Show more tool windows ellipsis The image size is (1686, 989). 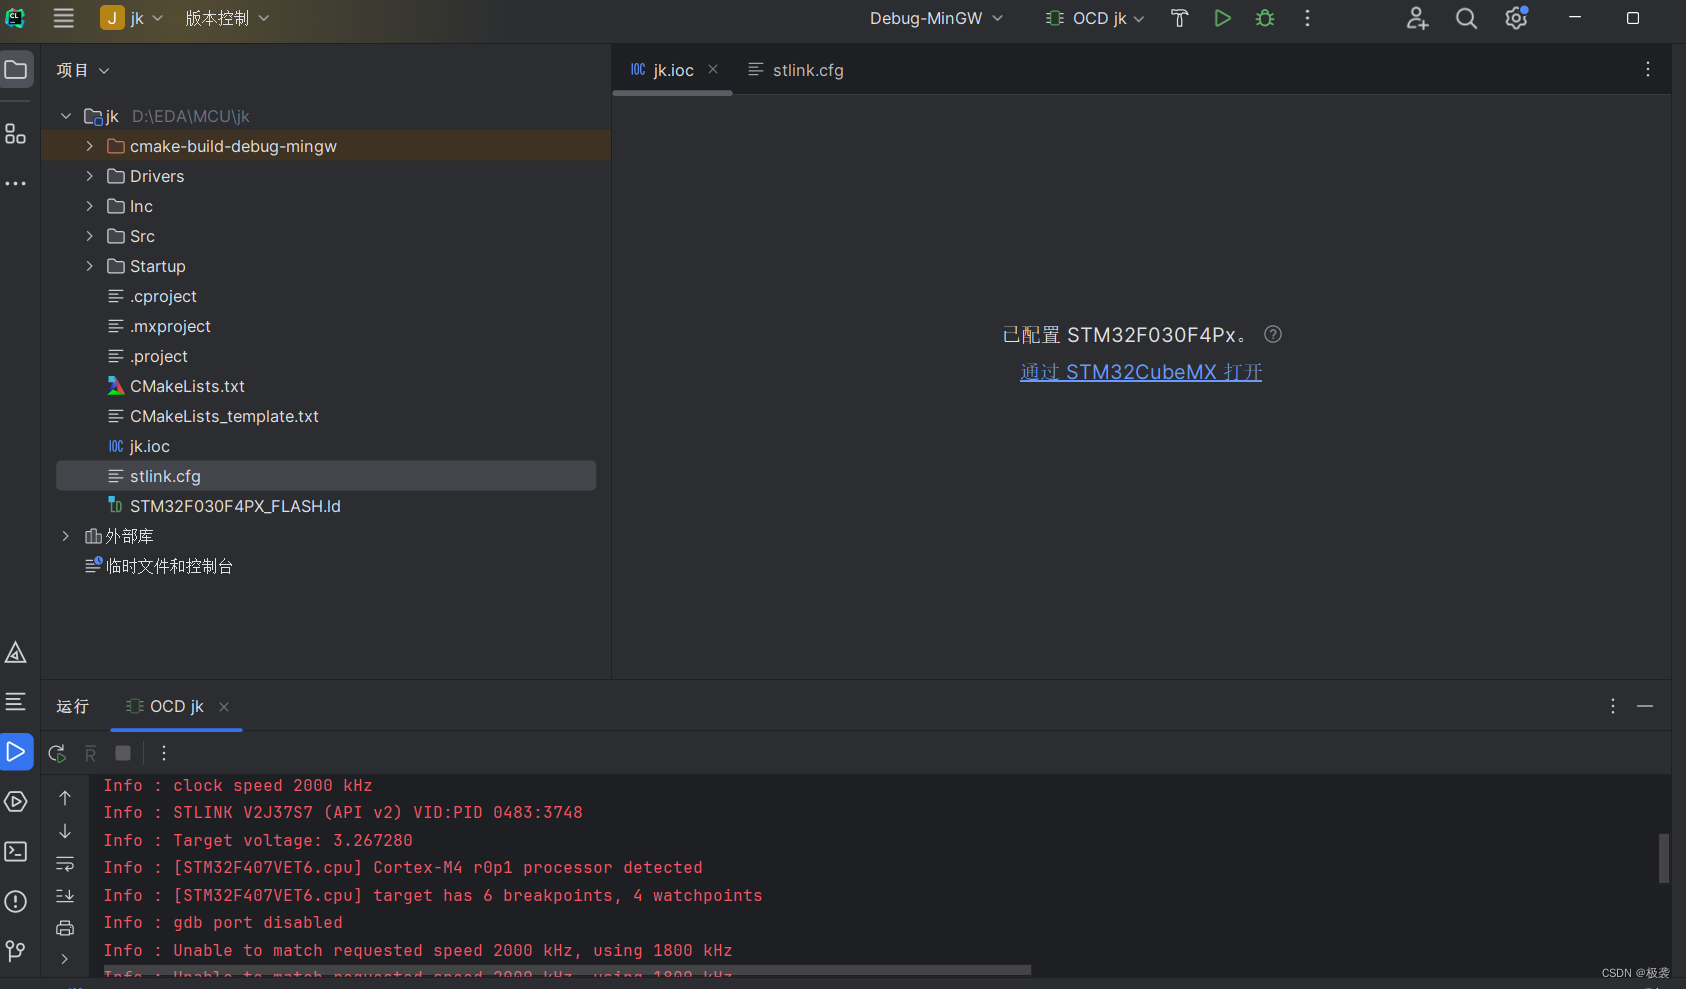[16, 184]
